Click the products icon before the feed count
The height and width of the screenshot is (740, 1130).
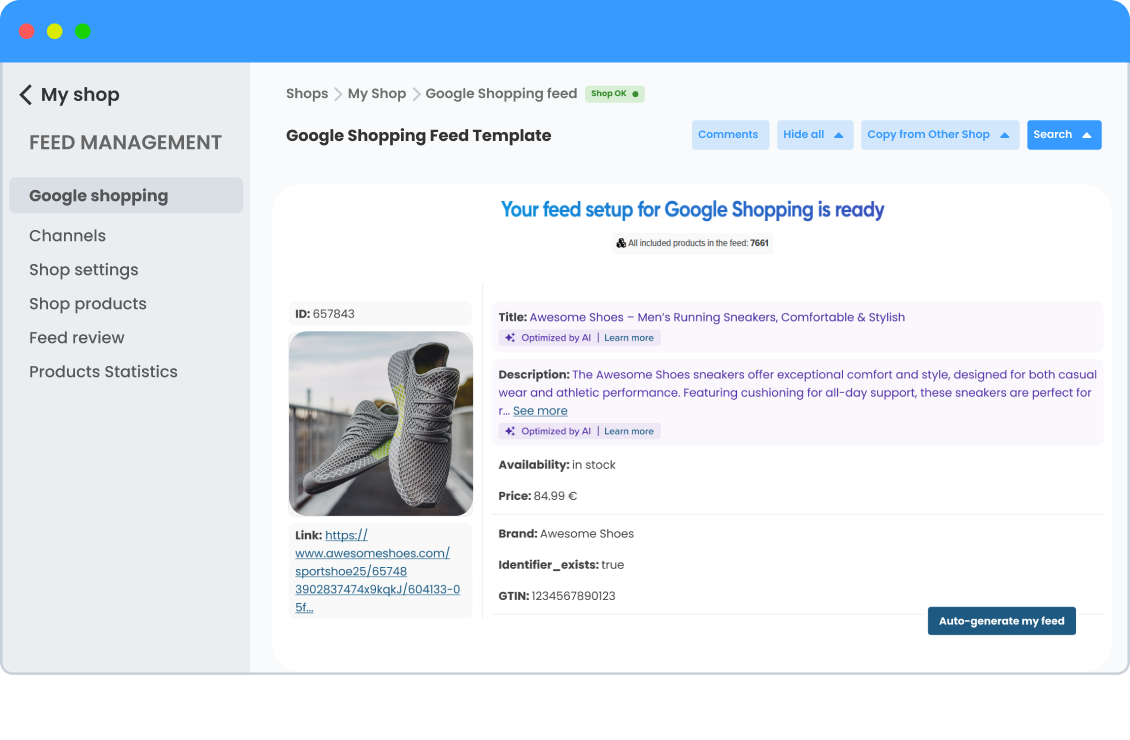pyautogui.click(x=621, y=242)
